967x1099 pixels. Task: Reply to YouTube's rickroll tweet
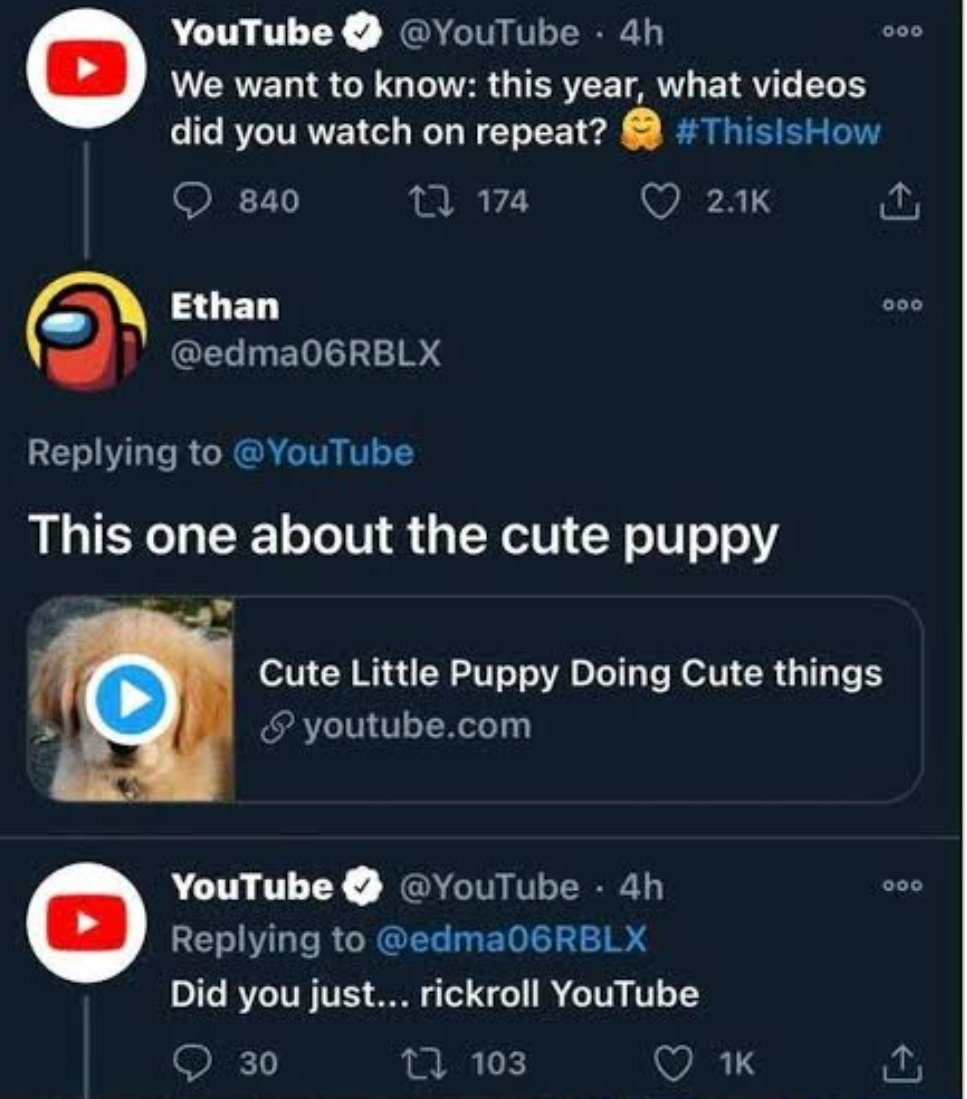click(190, 1062)
